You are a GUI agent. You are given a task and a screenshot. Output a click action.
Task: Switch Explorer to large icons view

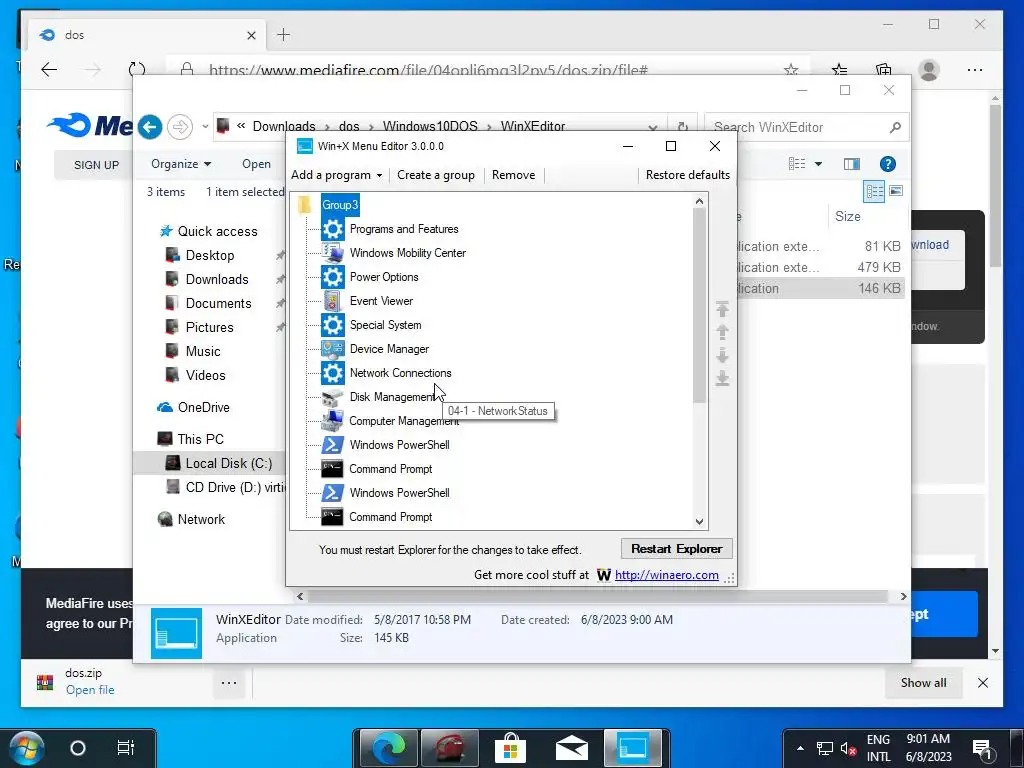coord(896,191)
